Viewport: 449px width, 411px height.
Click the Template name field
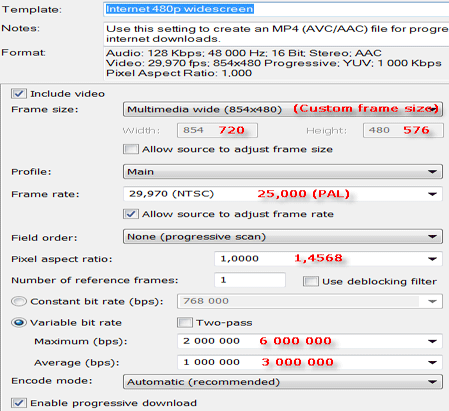coord(276,9)
